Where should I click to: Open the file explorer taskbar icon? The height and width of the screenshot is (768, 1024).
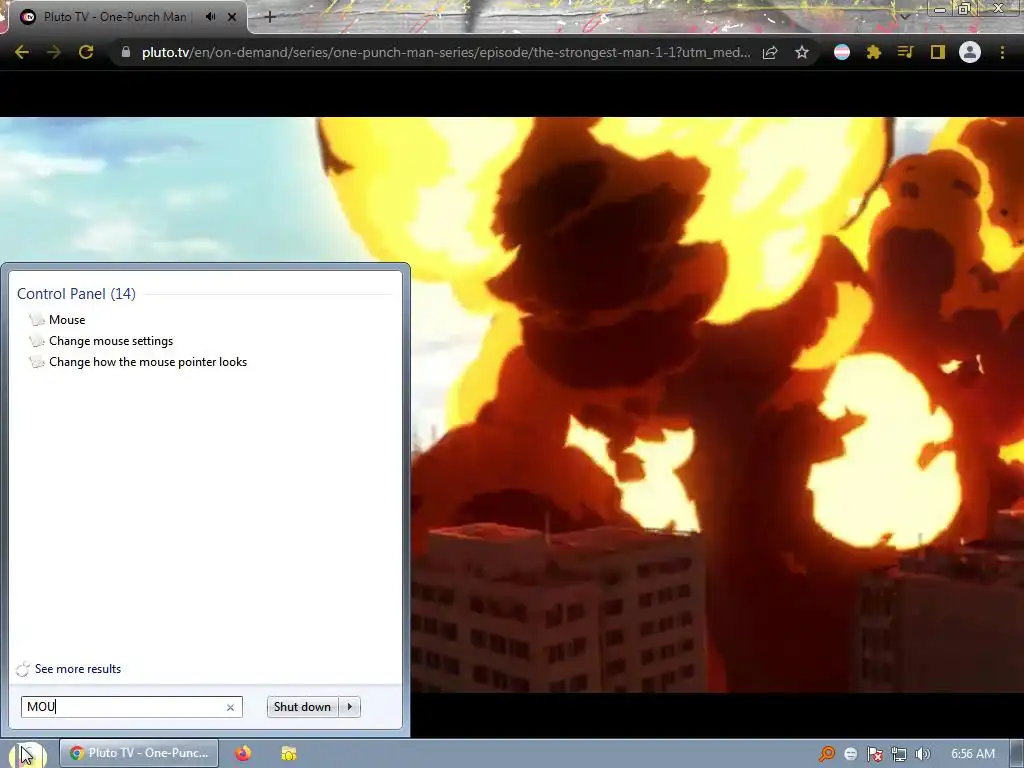tap(289, 753)
